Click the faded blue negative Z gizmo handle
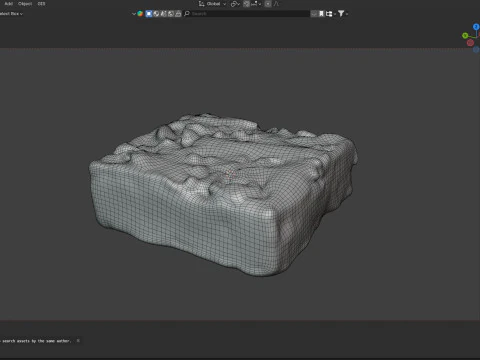Viewport: 480px width, 360px height. click(x=476, y=49)
